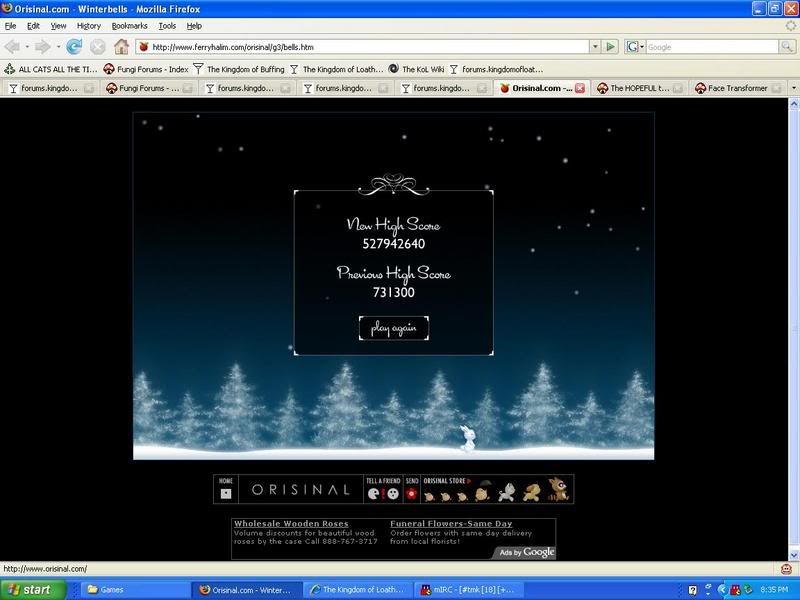Click the green Go arrow beside the address bar

coord(610,47)
